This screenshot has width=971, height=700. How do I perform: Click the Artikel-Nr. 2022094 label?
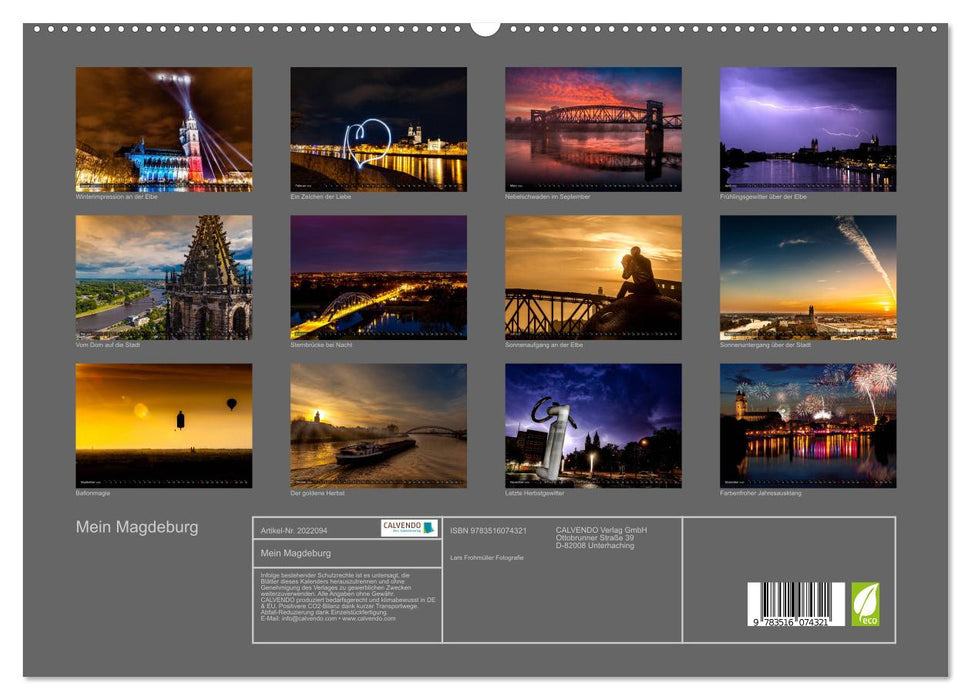[294, 530]
